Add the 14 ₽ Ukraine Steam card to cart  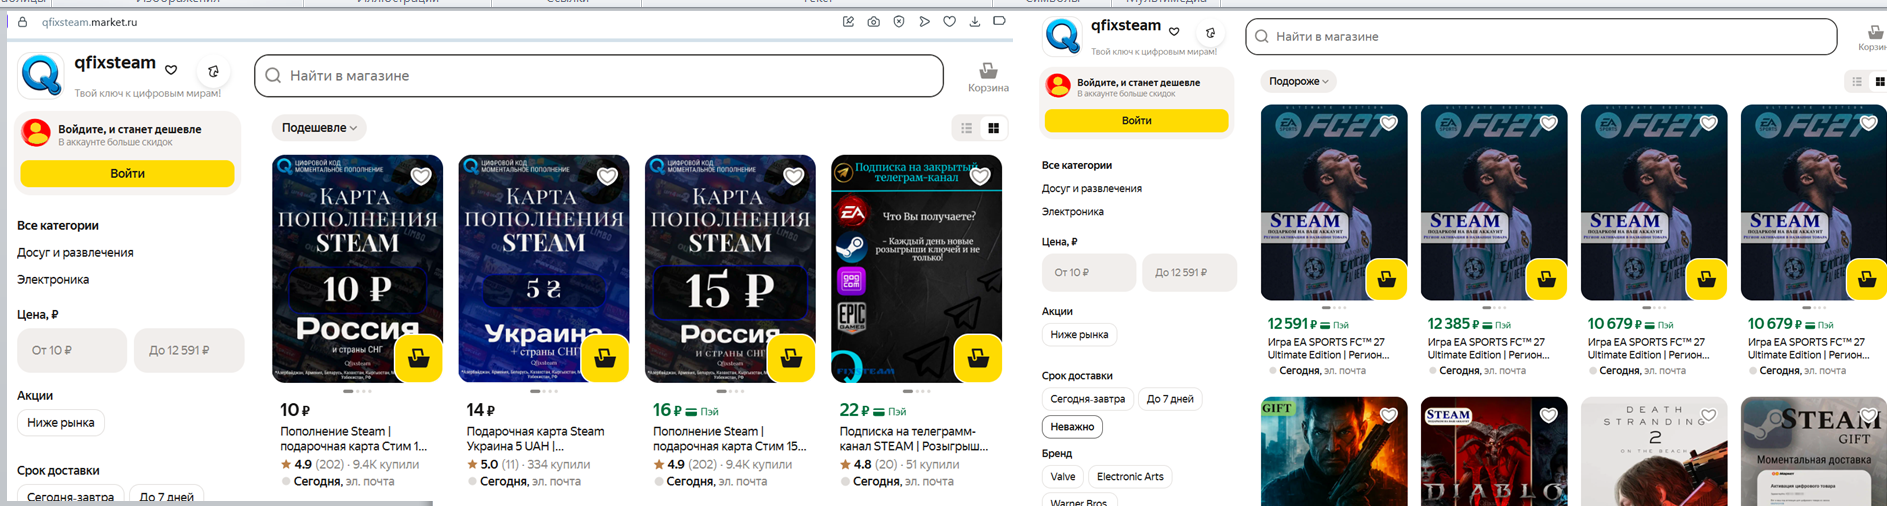click(x=605, y=358)
